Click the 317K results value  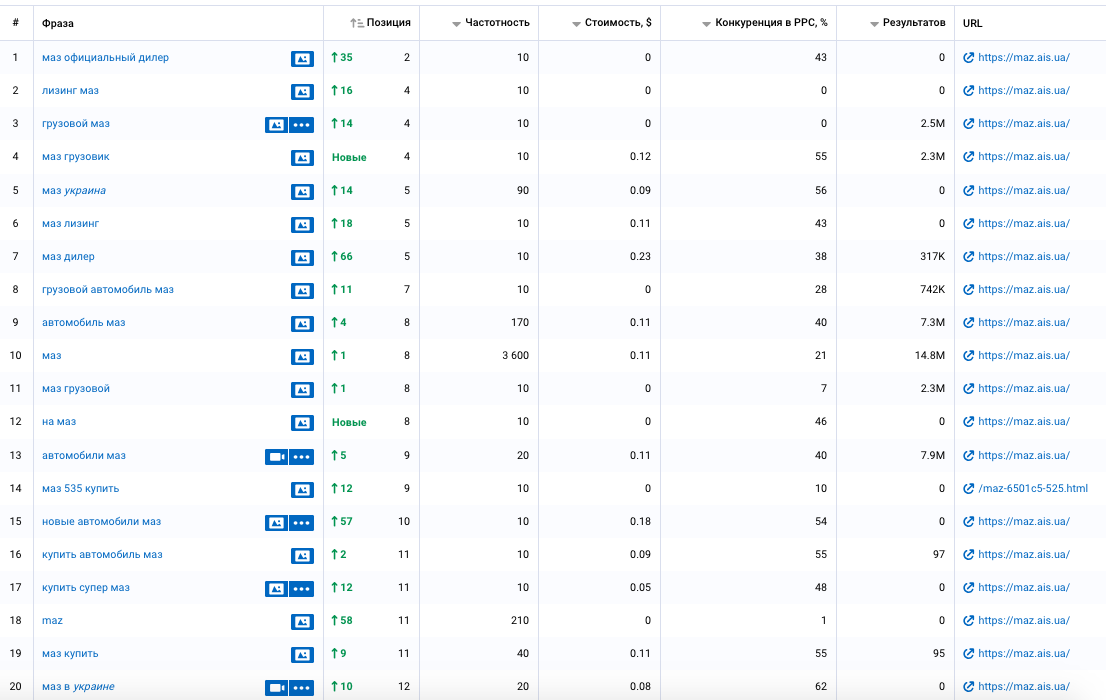click(932, 256)
